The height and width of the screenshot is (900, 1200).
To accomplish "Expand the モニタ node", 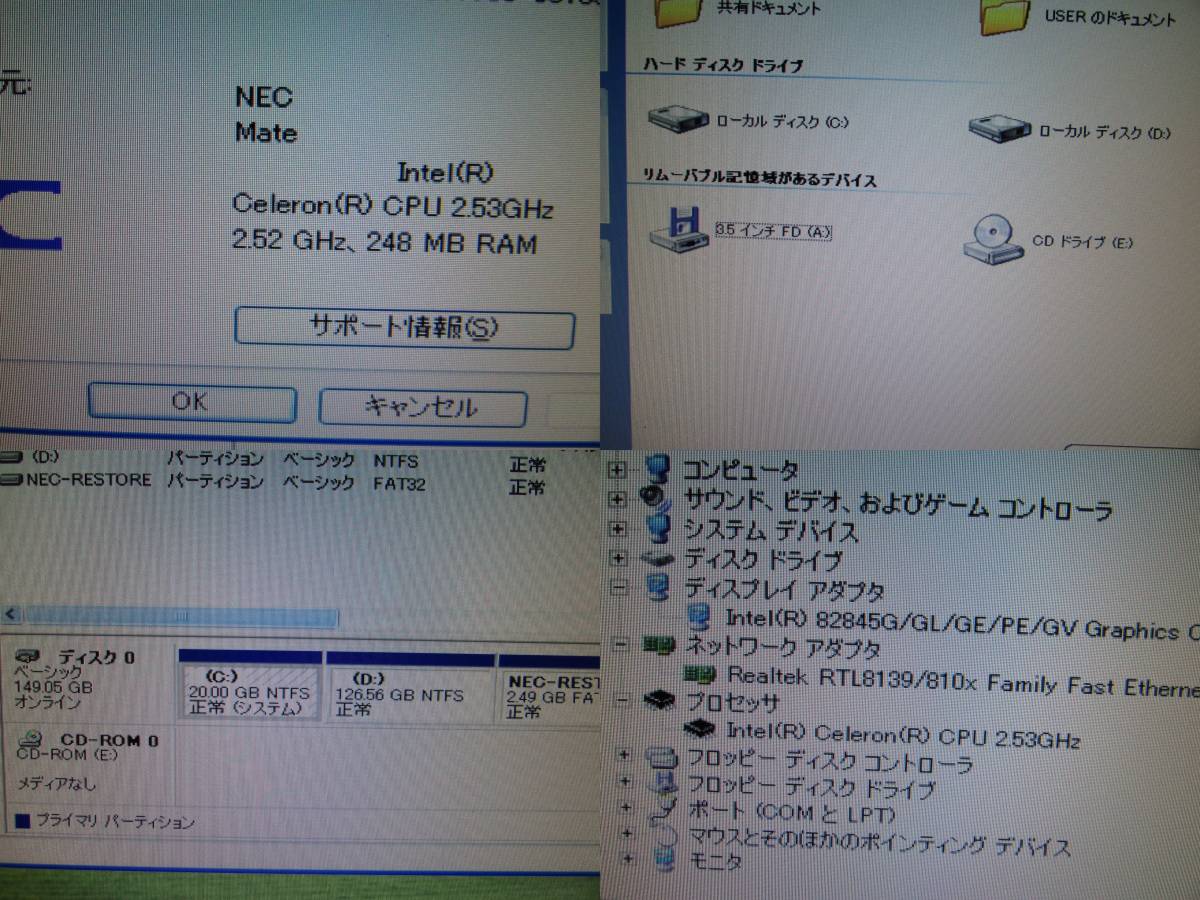I will pyautogui.click(x=628, y=857).
